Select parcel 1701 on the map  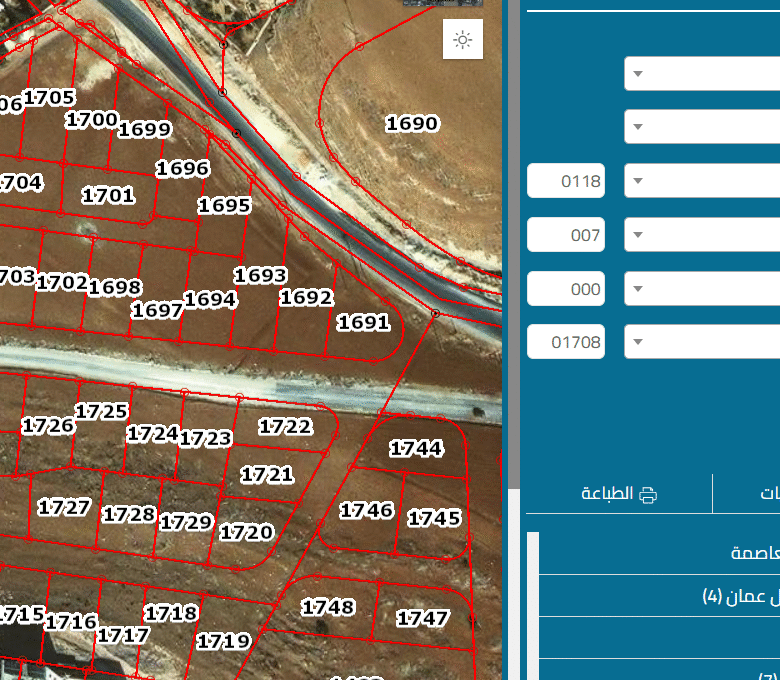108,196
